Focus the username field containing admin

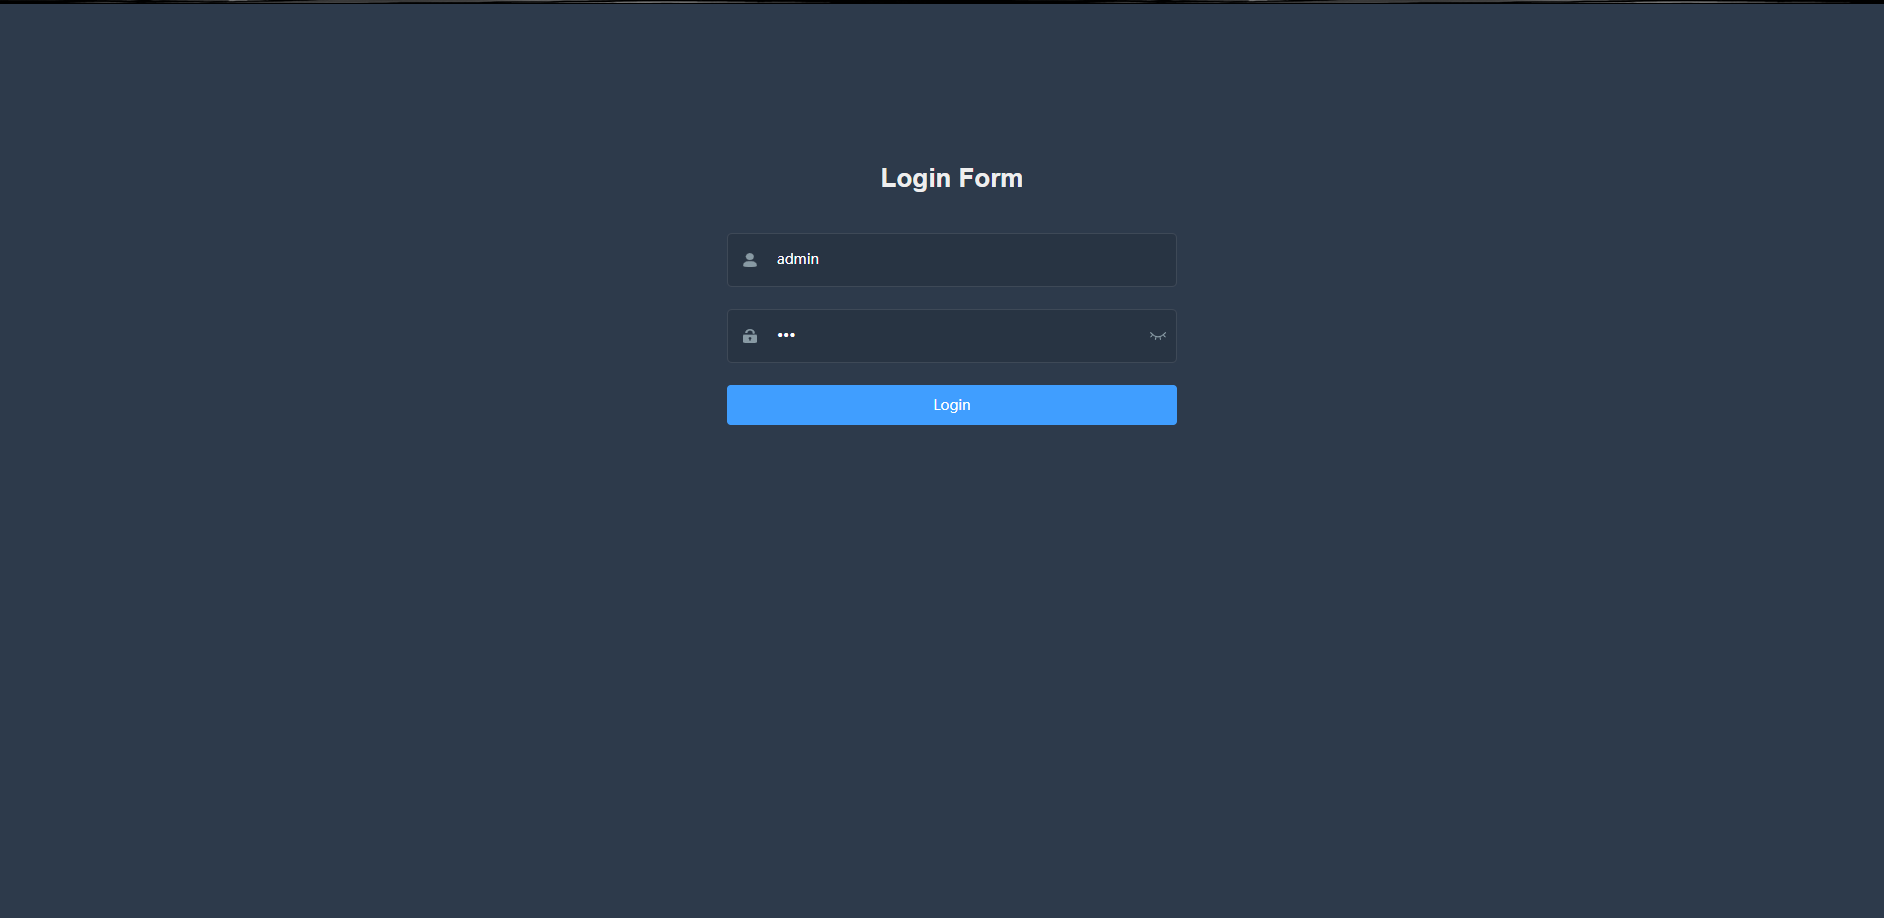(x=951, y=260)
